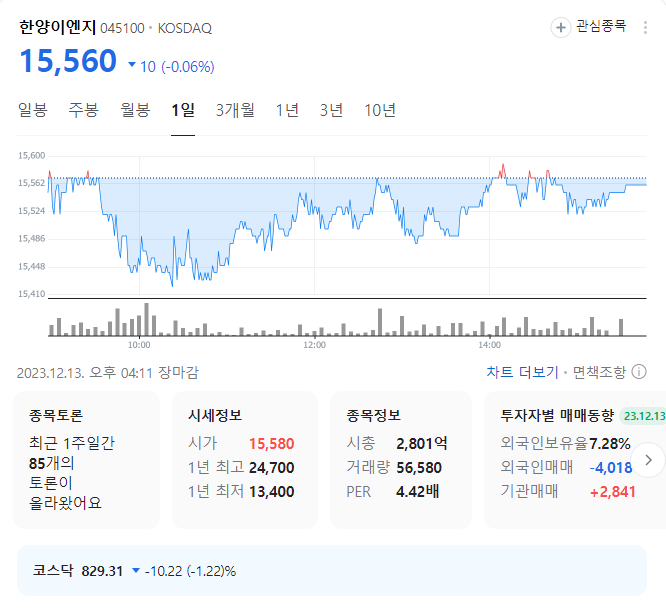Open the three-dot more options menu
The height and width of the screenshot is (609, 666).
(x=645, y=28)
